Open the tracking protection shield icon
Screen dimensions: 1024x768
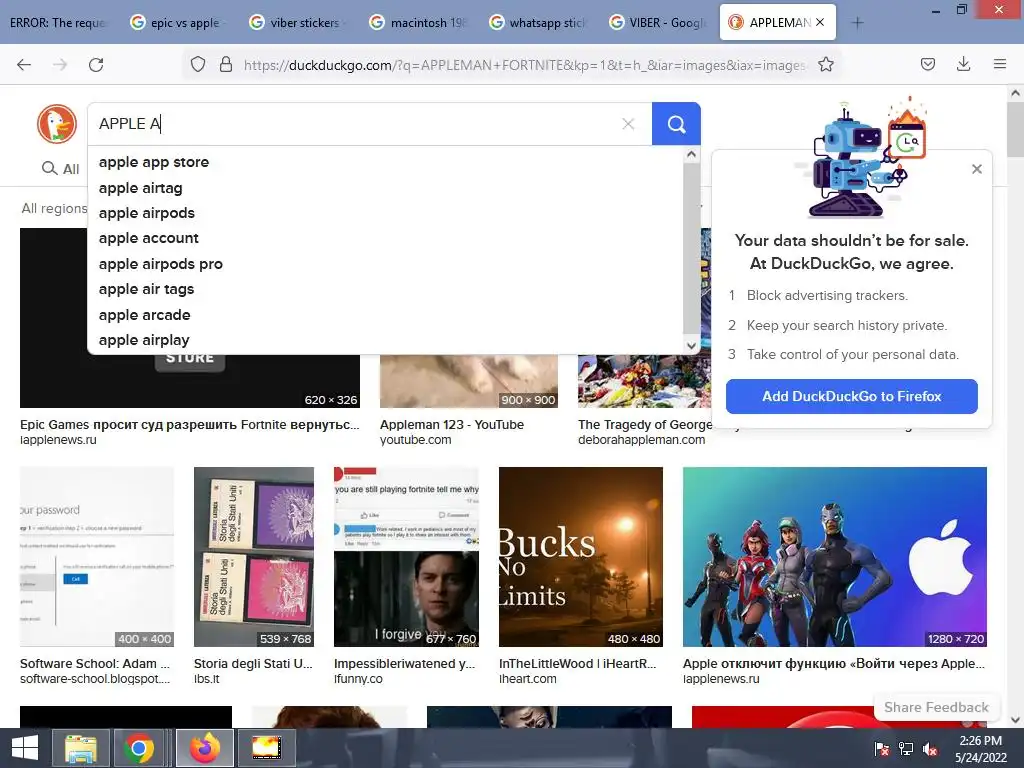coord(198,65)
